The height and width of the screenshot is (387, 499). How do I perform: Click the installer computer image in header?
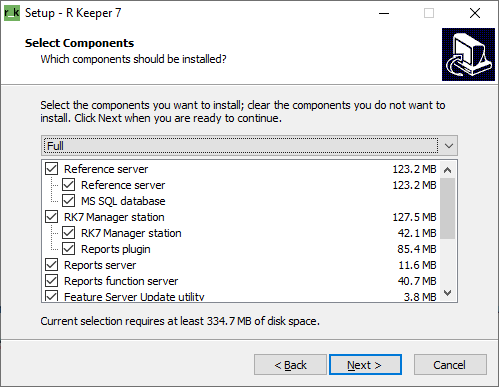(468, 54)
